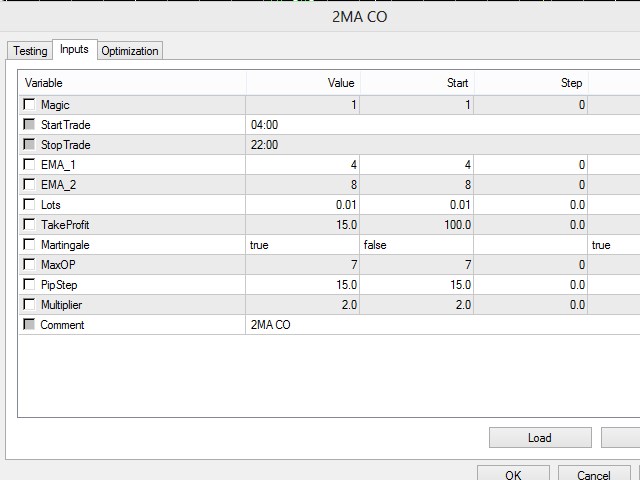Select the TakeProfit step cell 0.0
640x480 pixels.
coord(531,225)
